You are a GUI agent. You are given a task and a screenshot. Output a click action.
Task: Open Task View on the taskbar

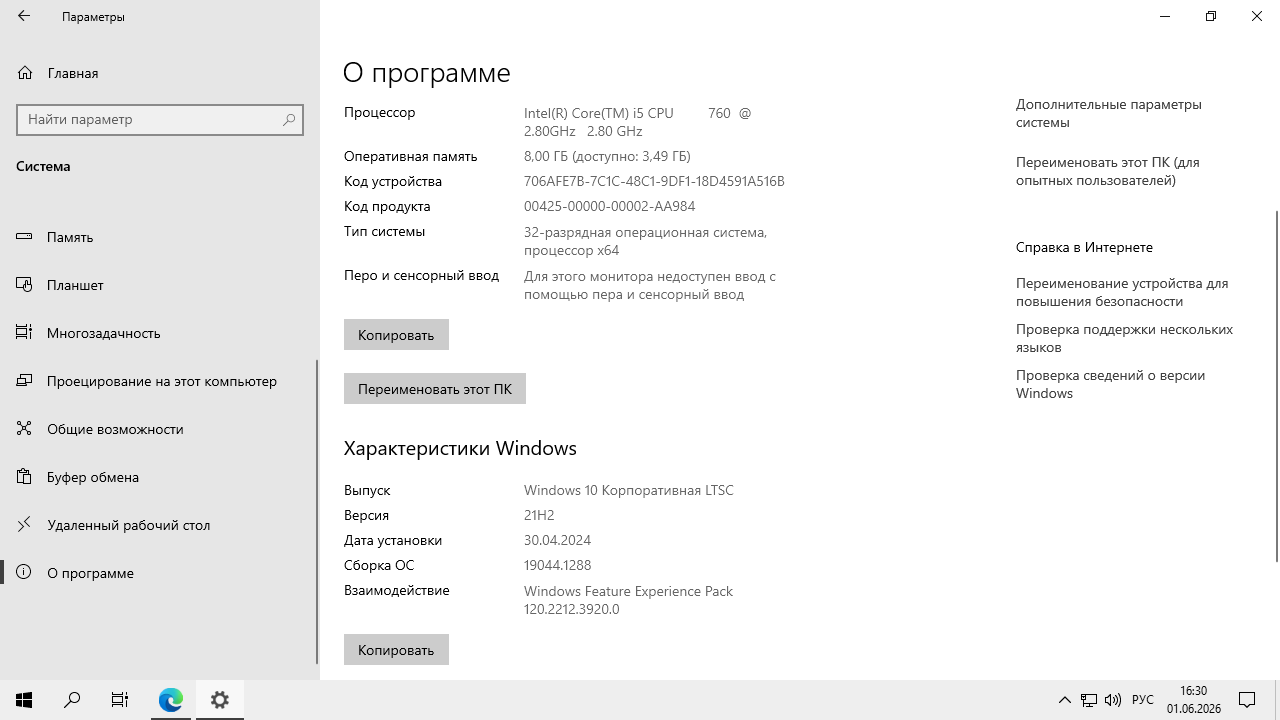pyautogui.click(x=120, y=700)
